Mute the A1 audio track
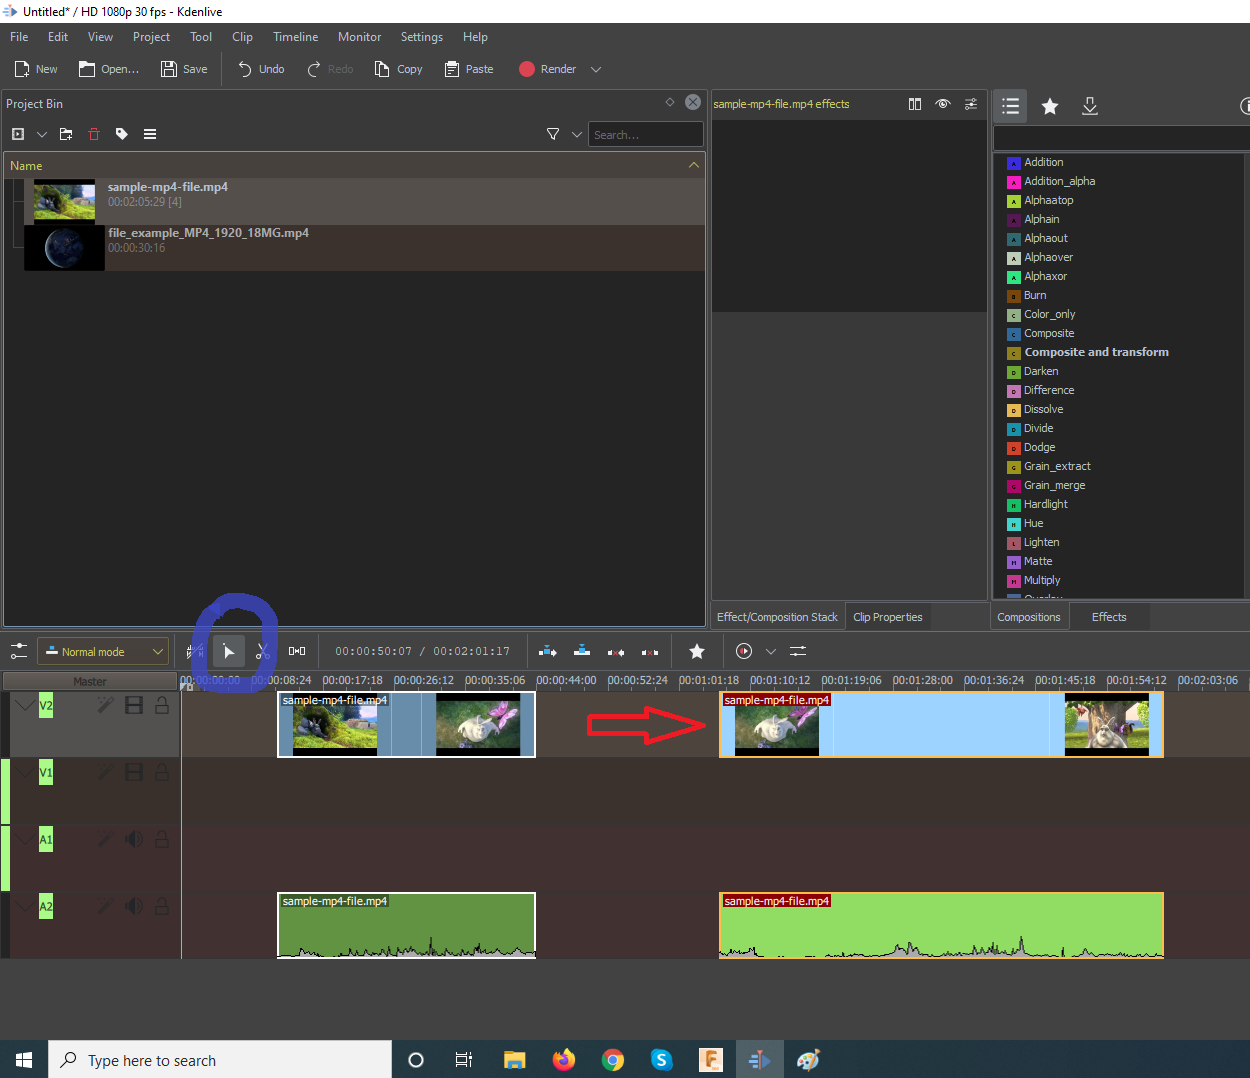Viewport: 1250px width, 1078px height. click(133, 839)
